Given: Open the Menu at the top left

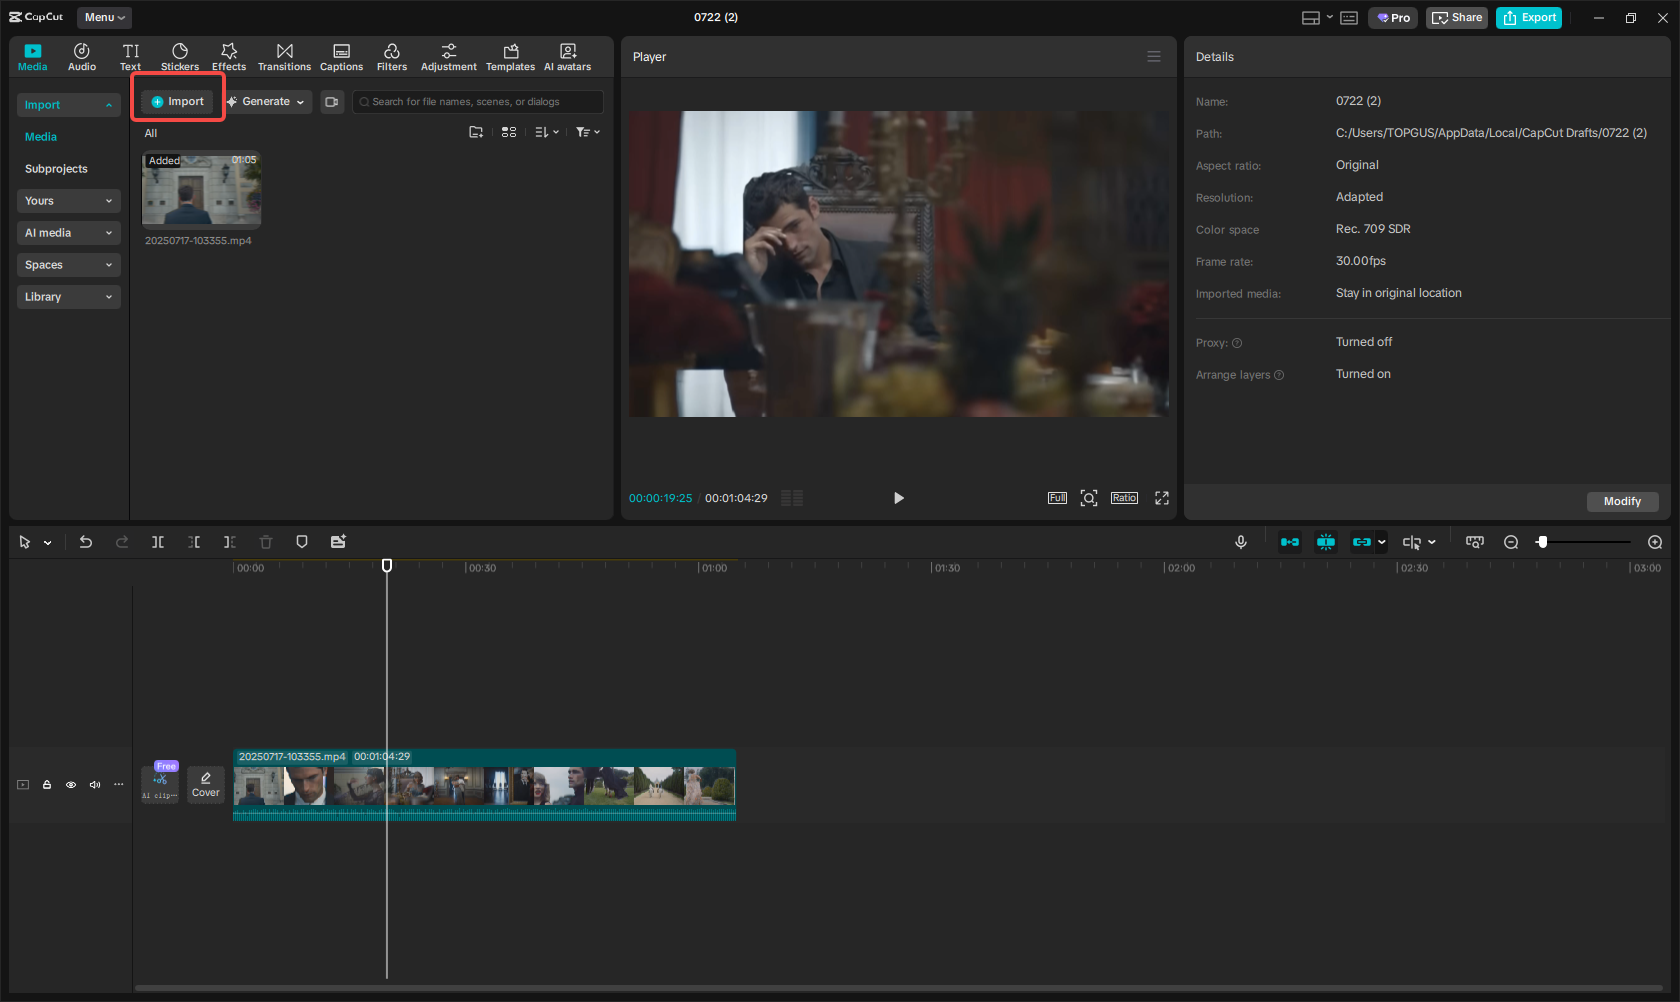Looking at the screenshot, I should pos(103,17).
